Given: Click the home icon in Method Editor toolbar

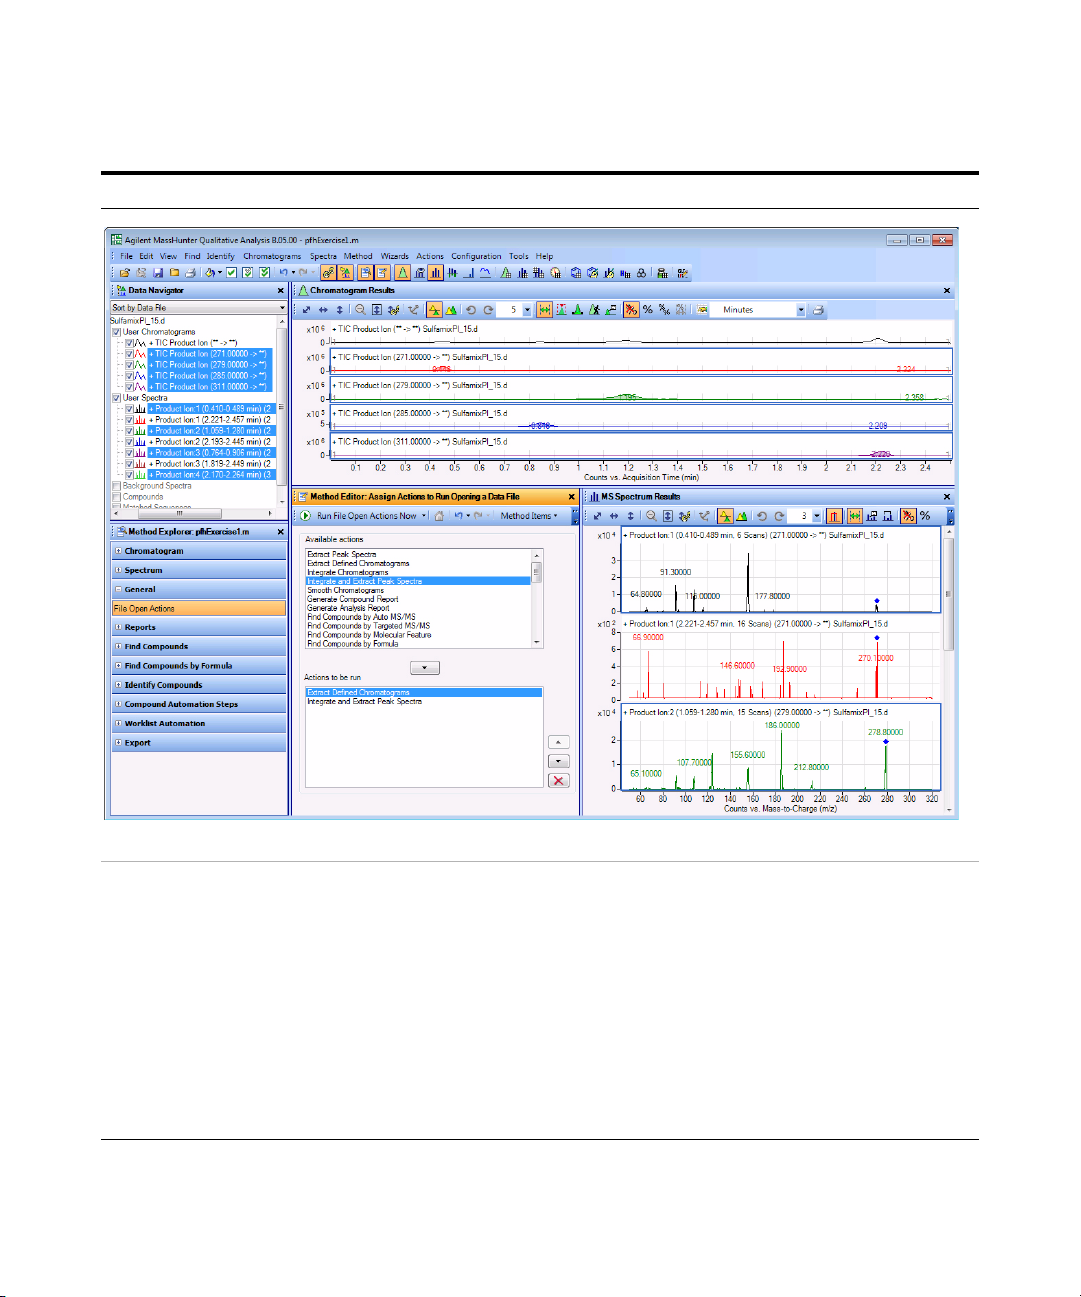Looking at the screenshot, I should 439,516.
